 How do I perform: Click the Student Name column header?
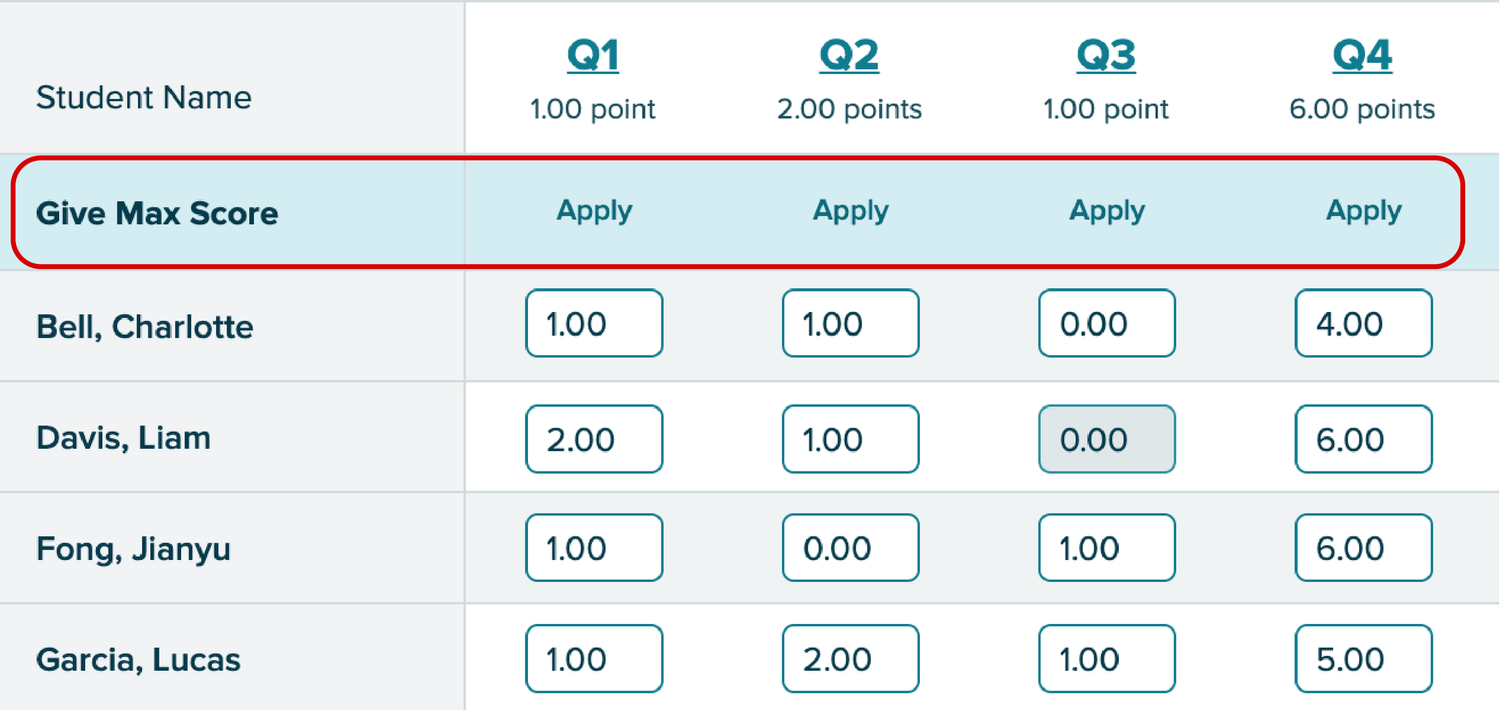[144, 98]
